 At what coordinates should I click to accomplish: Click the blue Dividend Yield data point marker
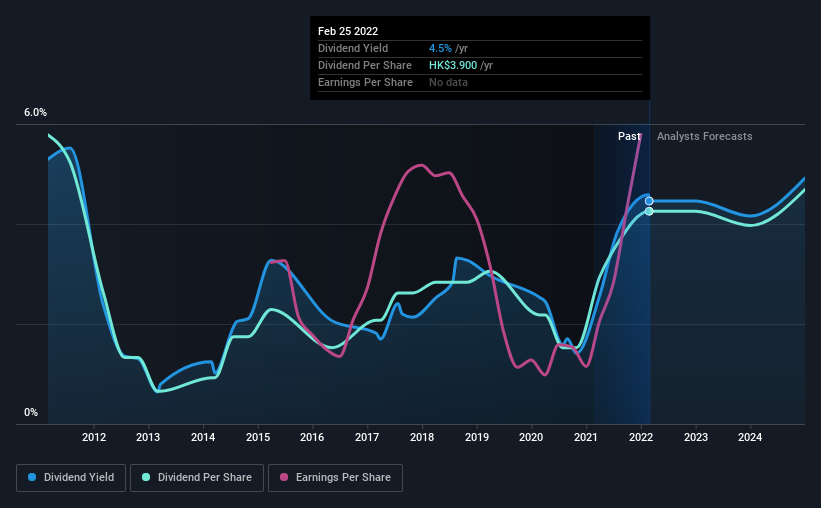(649, 201)
